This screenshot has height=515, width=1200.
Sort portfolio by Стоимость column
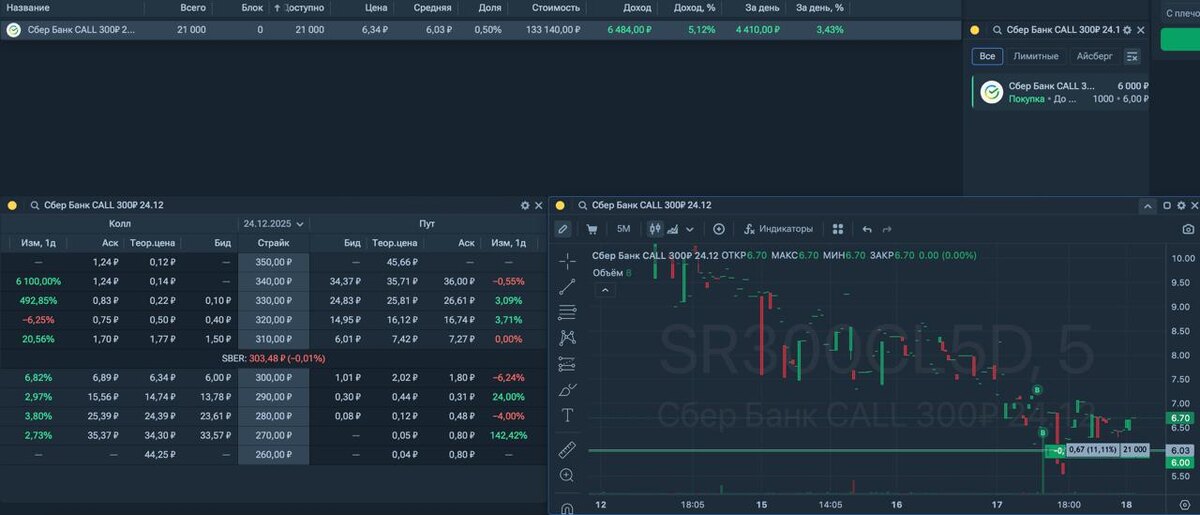[555, 7]
